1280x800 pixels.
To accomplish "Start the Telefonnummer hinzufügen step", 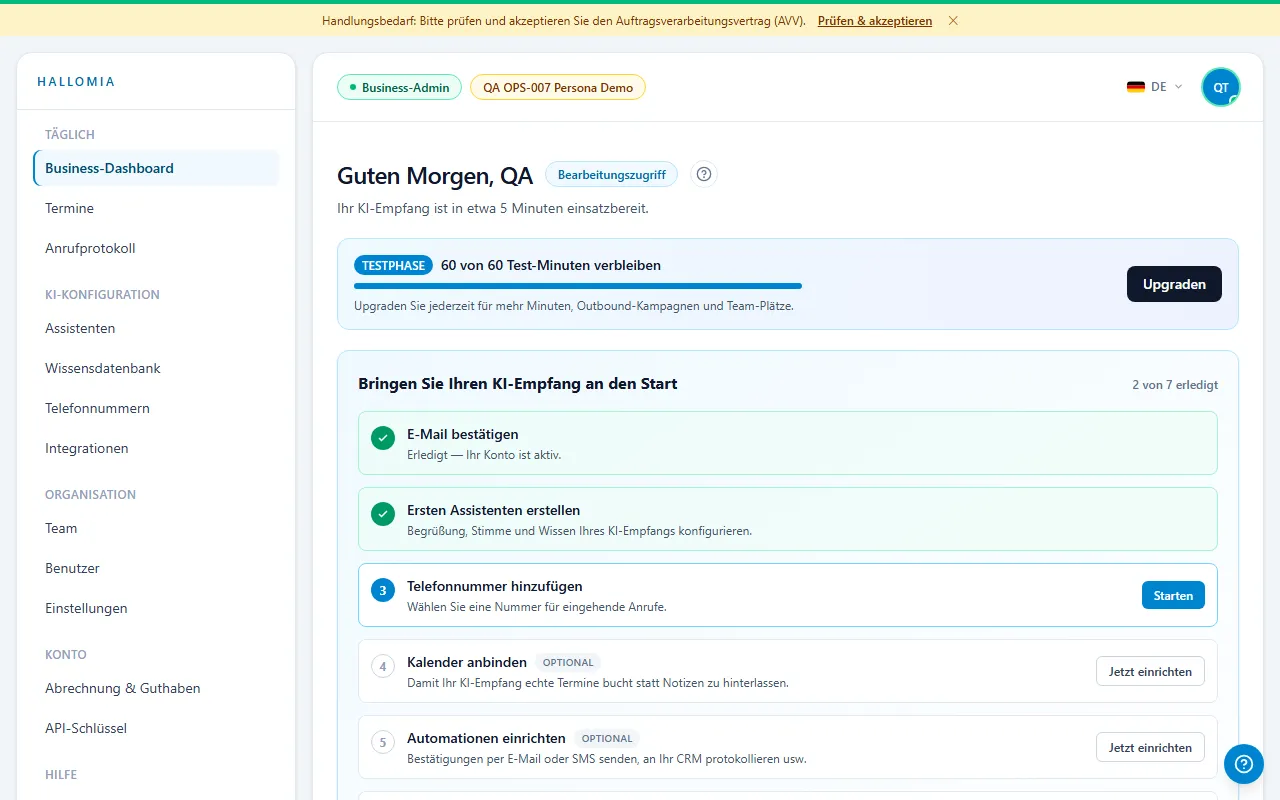I will (x=1173, y=595).
